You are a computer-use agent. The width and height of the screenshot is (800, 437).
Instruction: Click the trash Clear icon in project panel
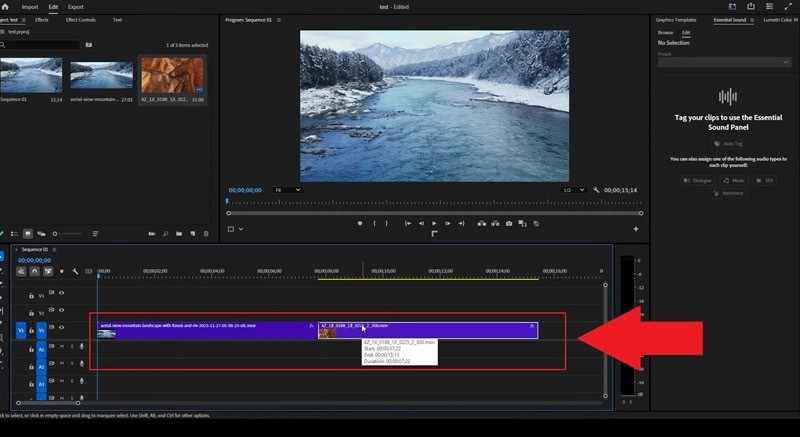pyautogui.click(x=206, y=234)
